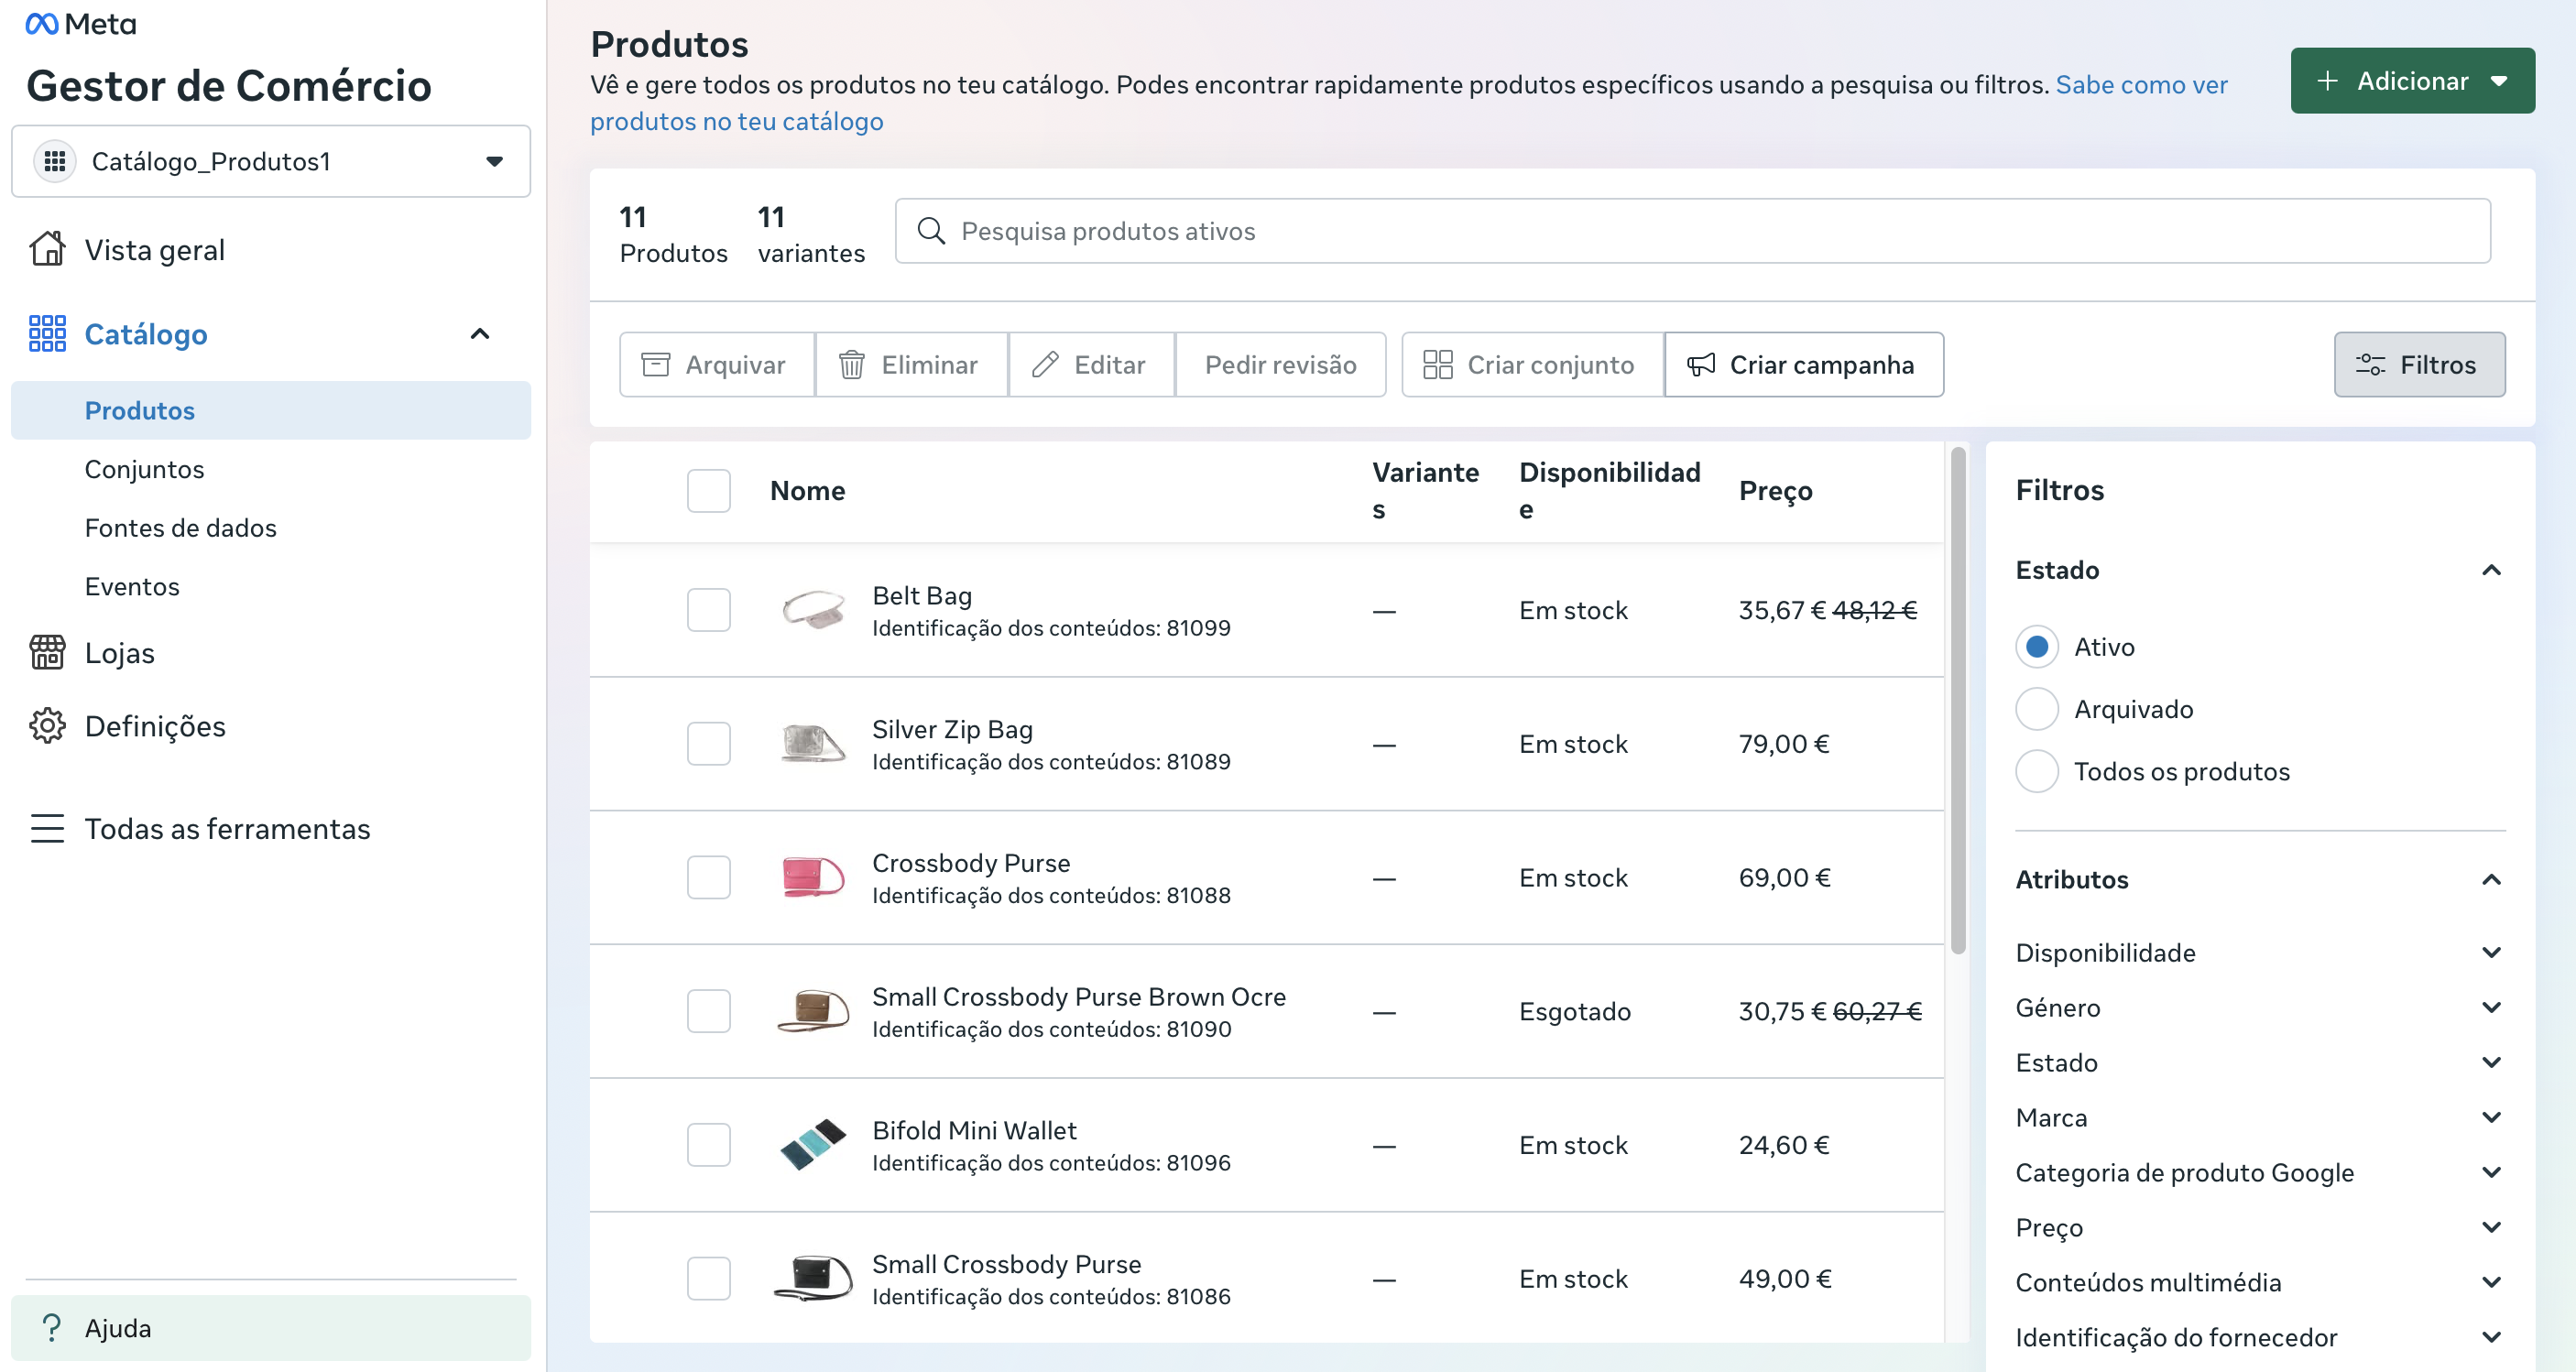Click the Meta logo
This screenshot has height=1372, width=2576.
(81, 23)
